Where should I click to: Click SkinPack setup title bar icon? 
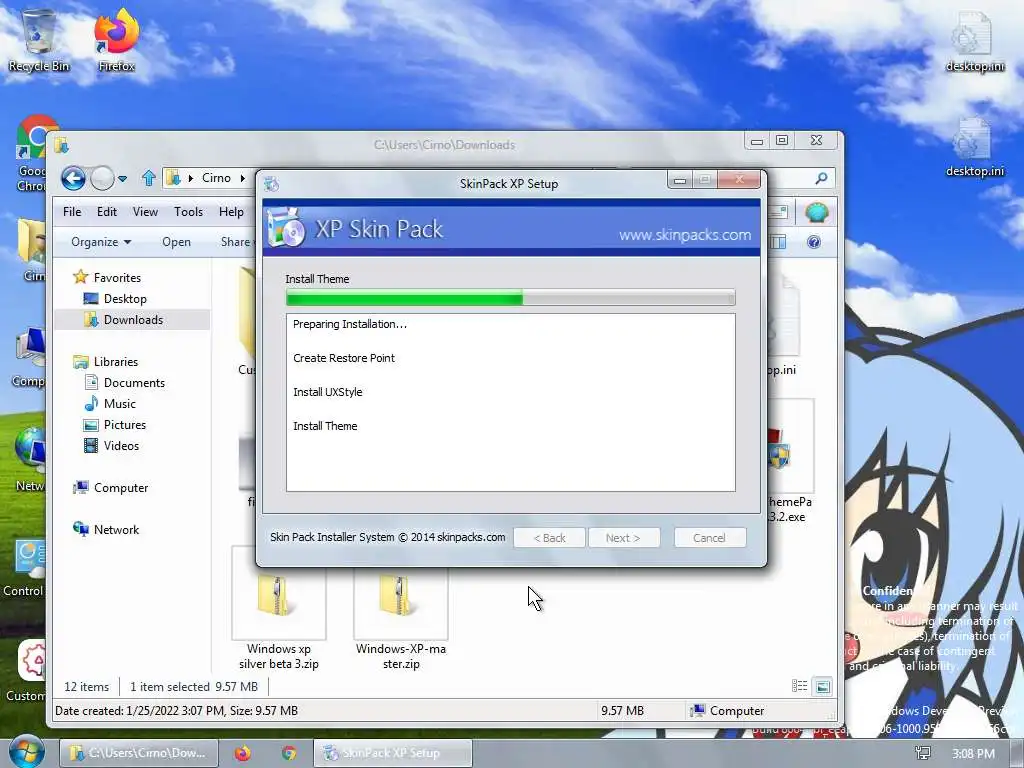pyautogui.click(x=272, y=184)
